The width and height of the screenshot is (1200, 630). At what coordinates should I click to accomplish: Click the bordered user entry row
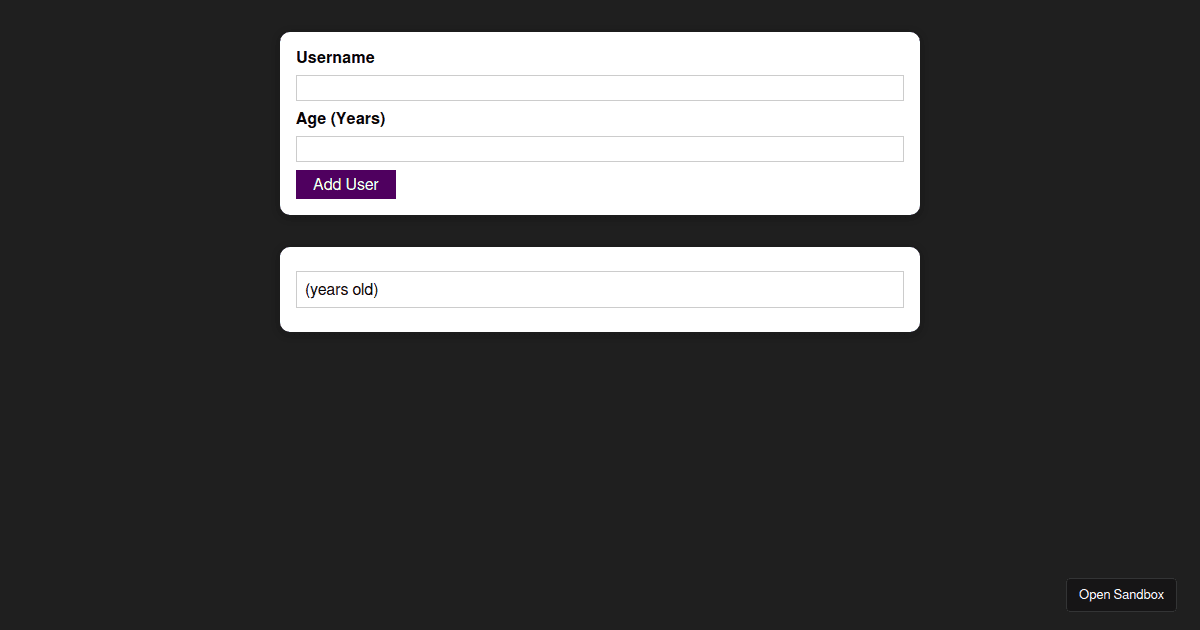[x=599, y=289]
